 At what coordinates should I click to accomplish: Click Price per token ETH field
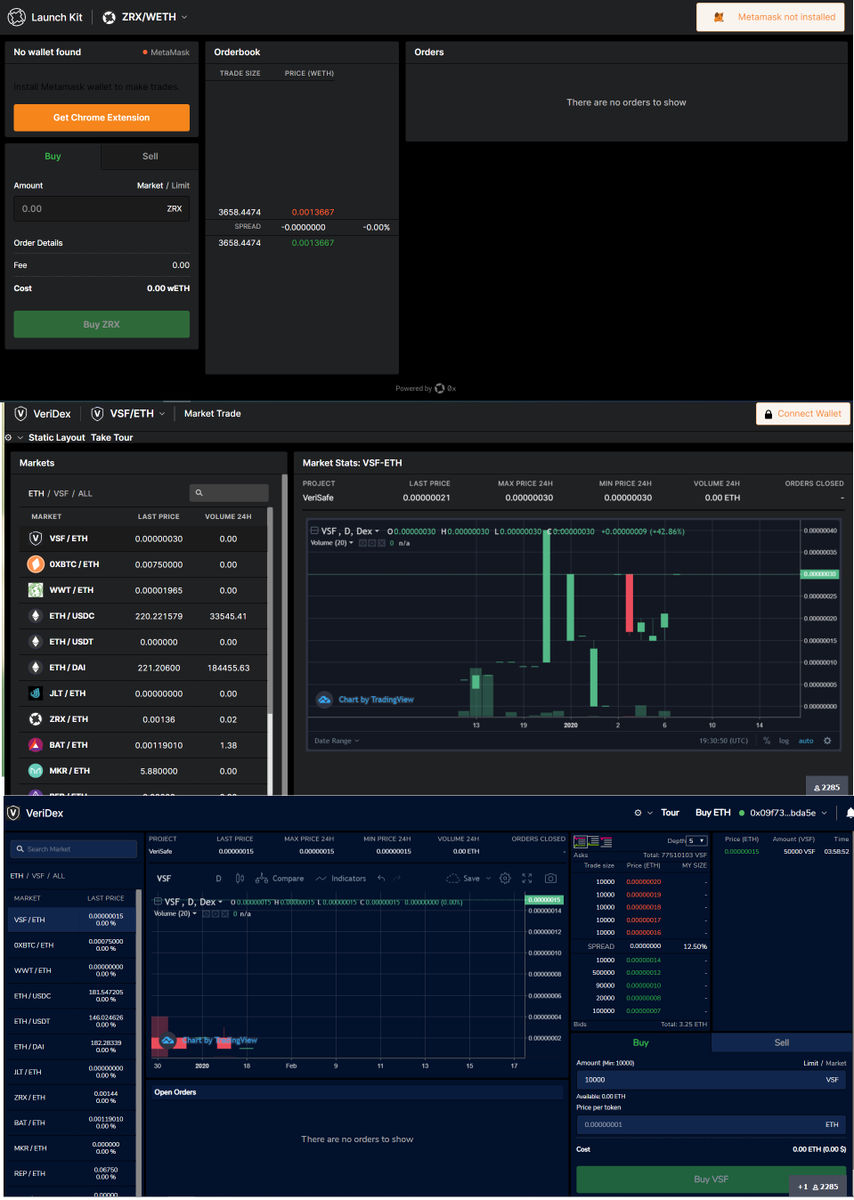point(711,1125)
